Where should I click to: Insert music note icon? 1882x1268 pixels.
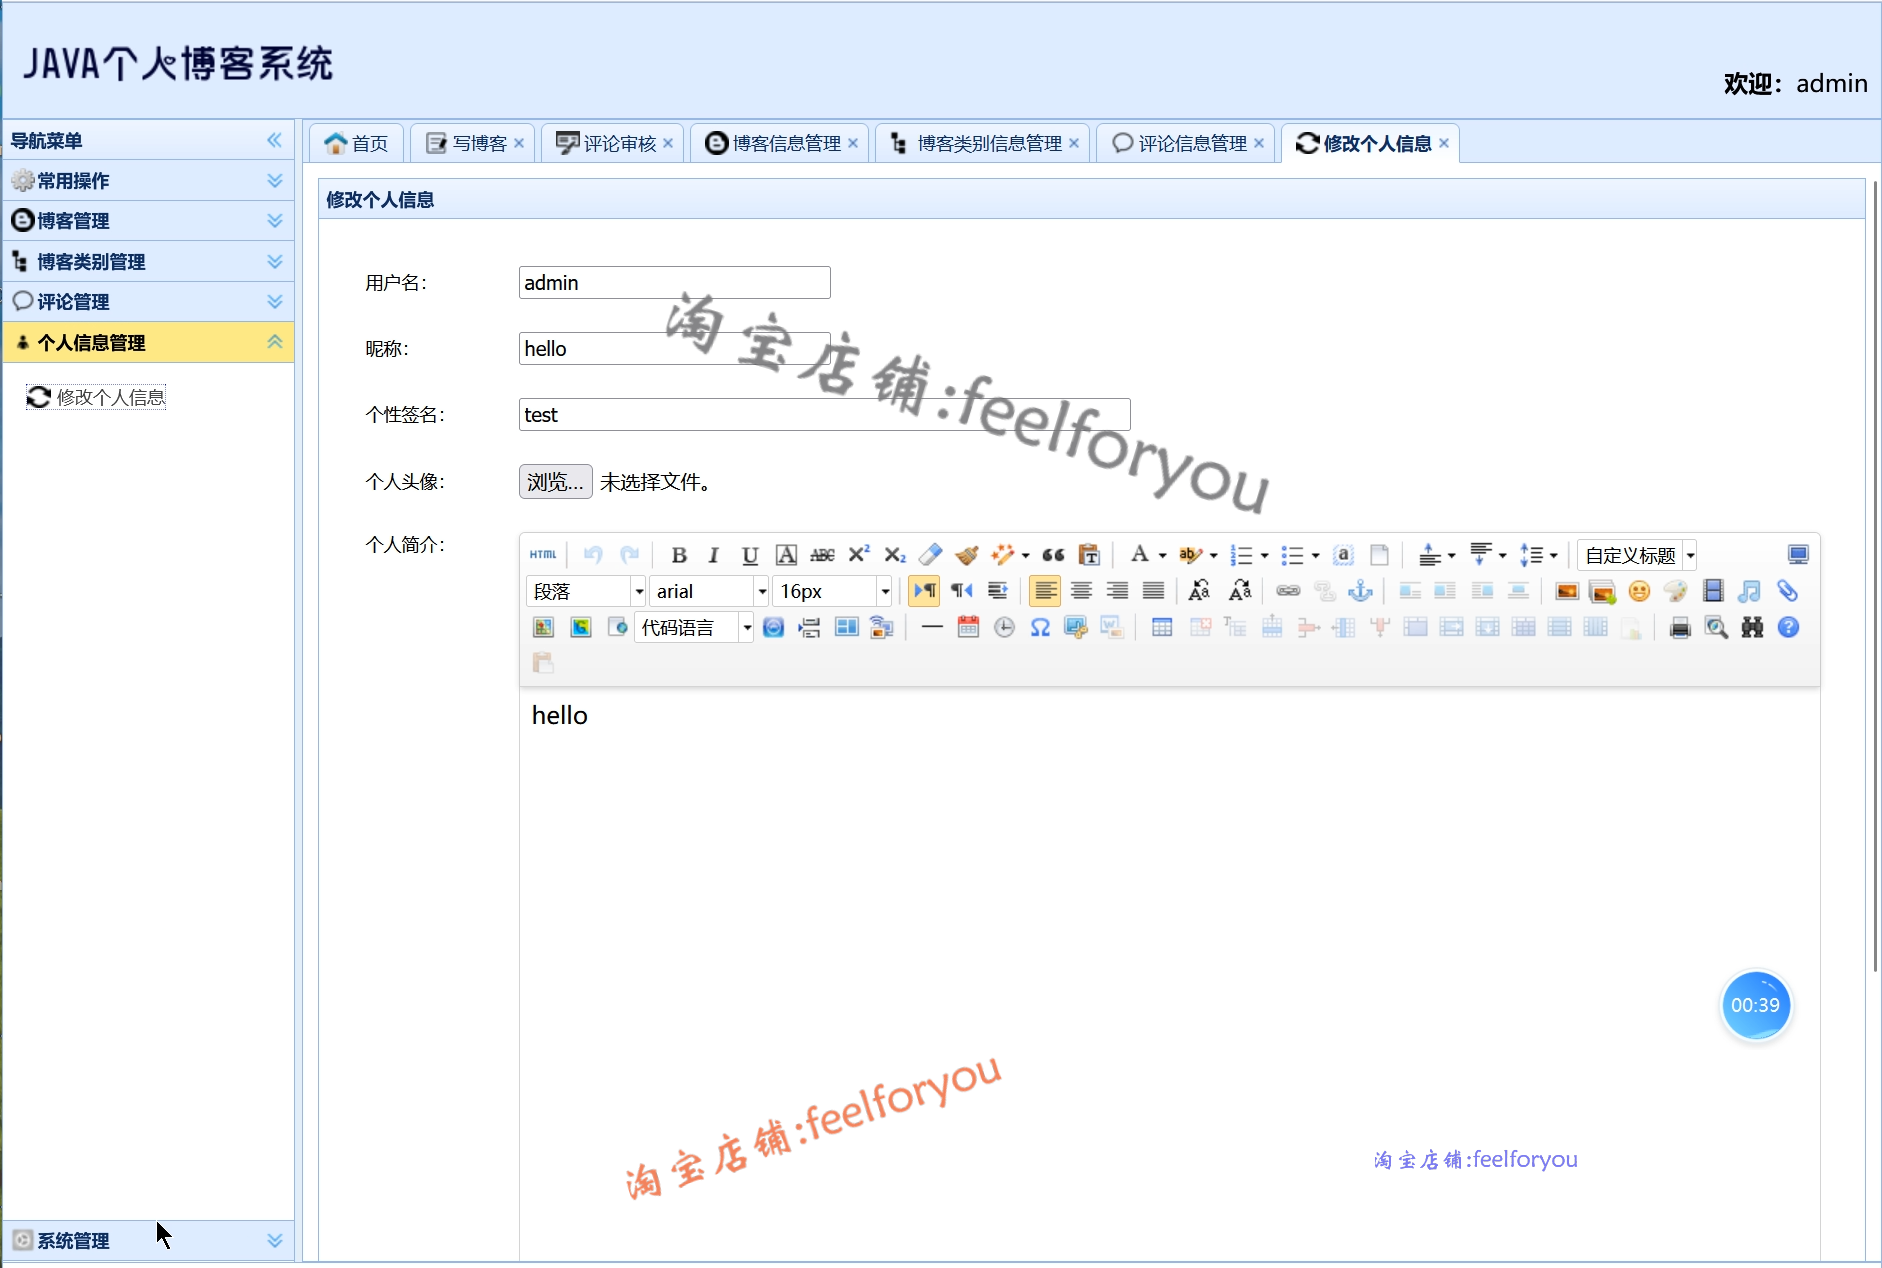pos(1749,591)
